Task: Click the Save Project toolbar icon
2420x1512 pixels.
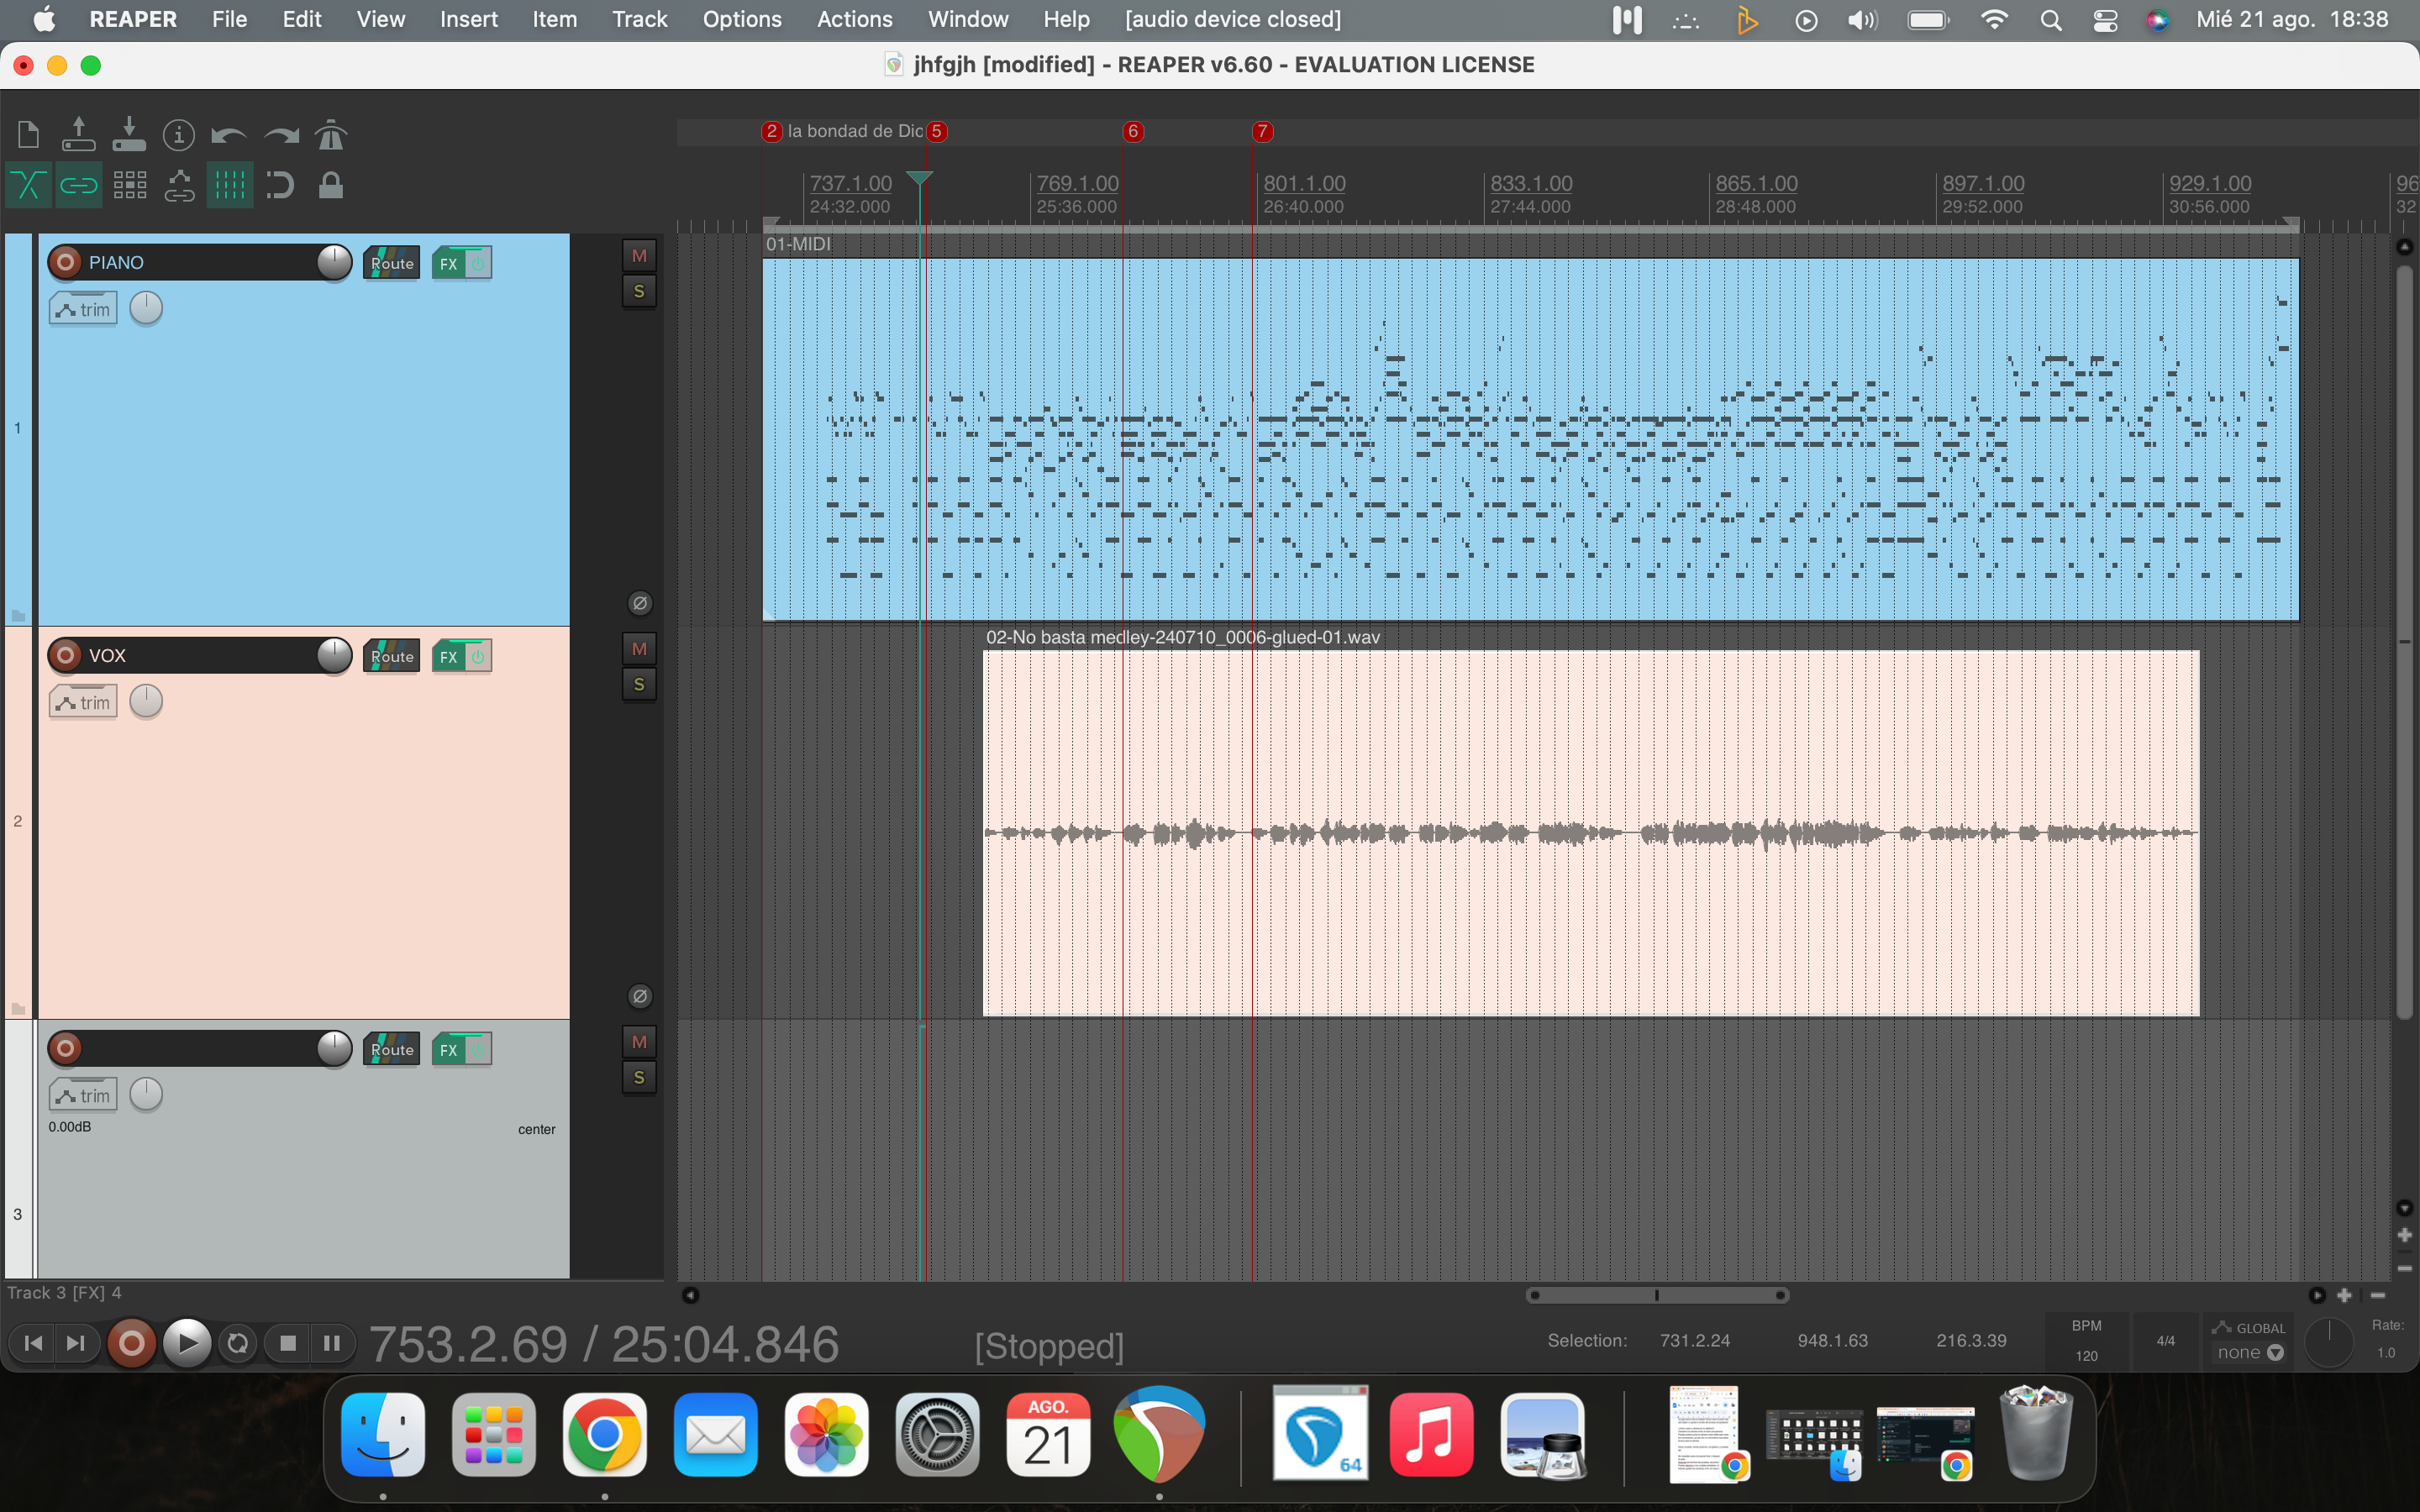Action: [x=129, y=134]
